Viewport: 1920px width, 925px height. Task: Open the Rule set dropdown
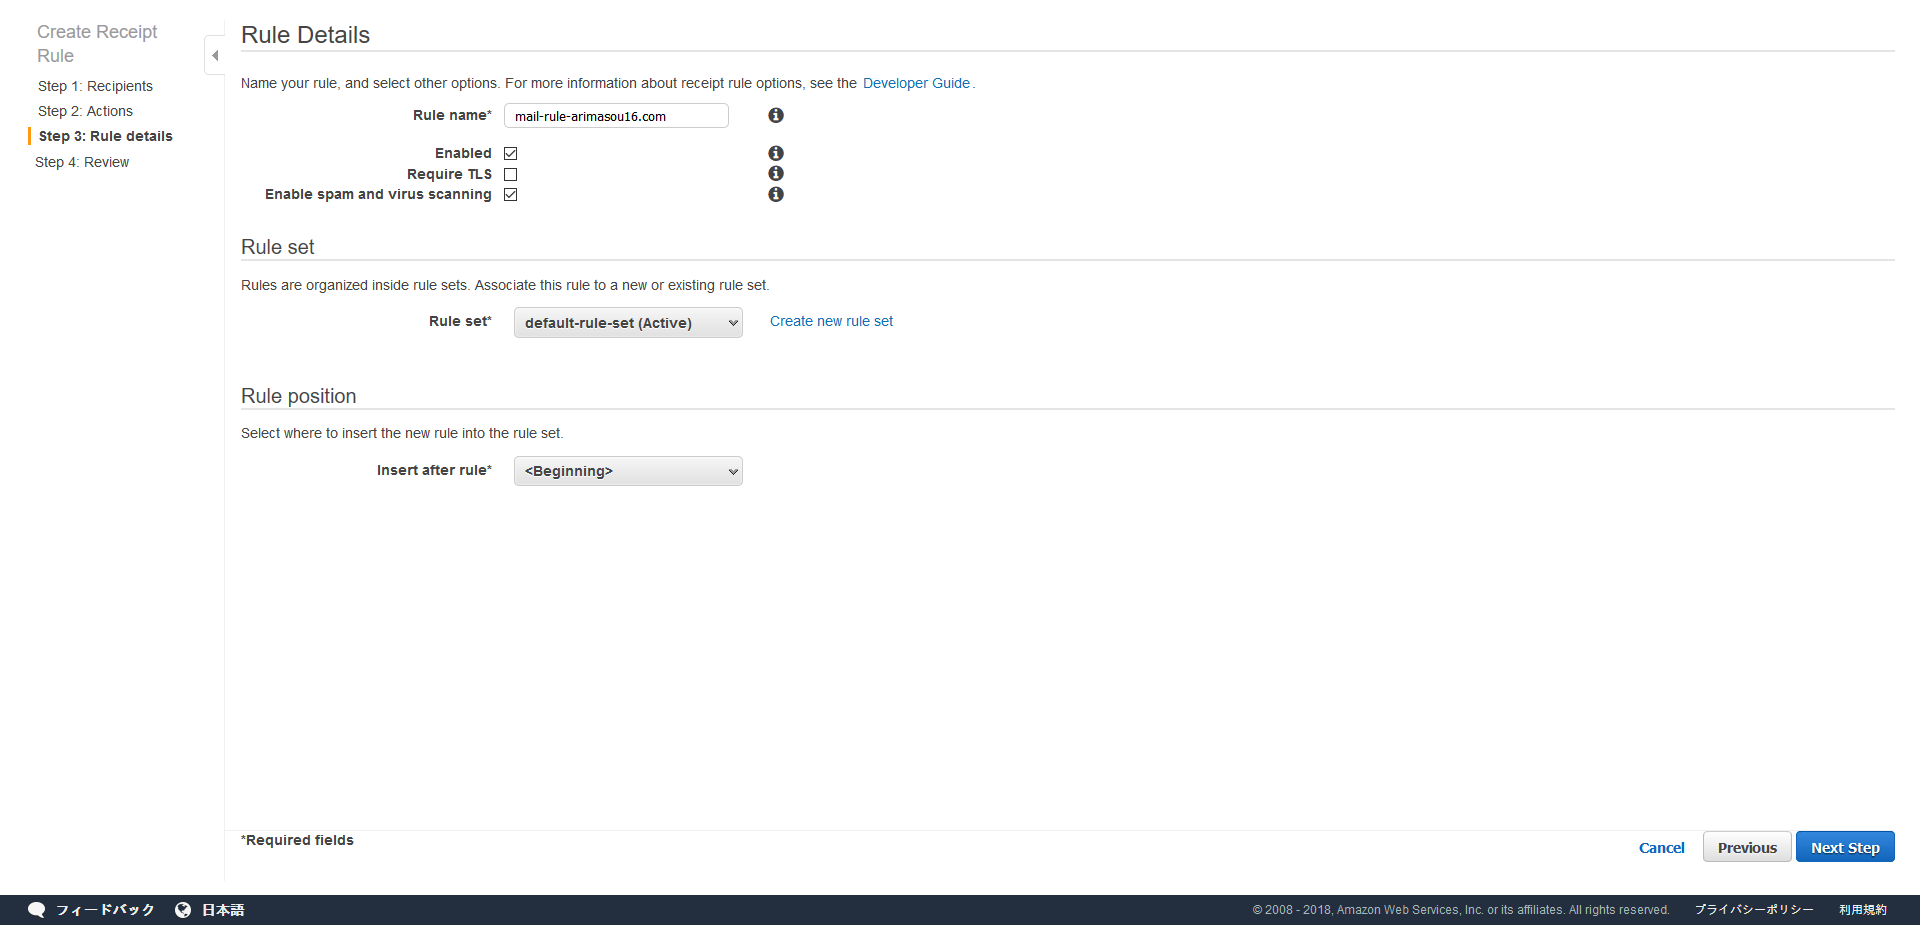[x=628, y=322]
